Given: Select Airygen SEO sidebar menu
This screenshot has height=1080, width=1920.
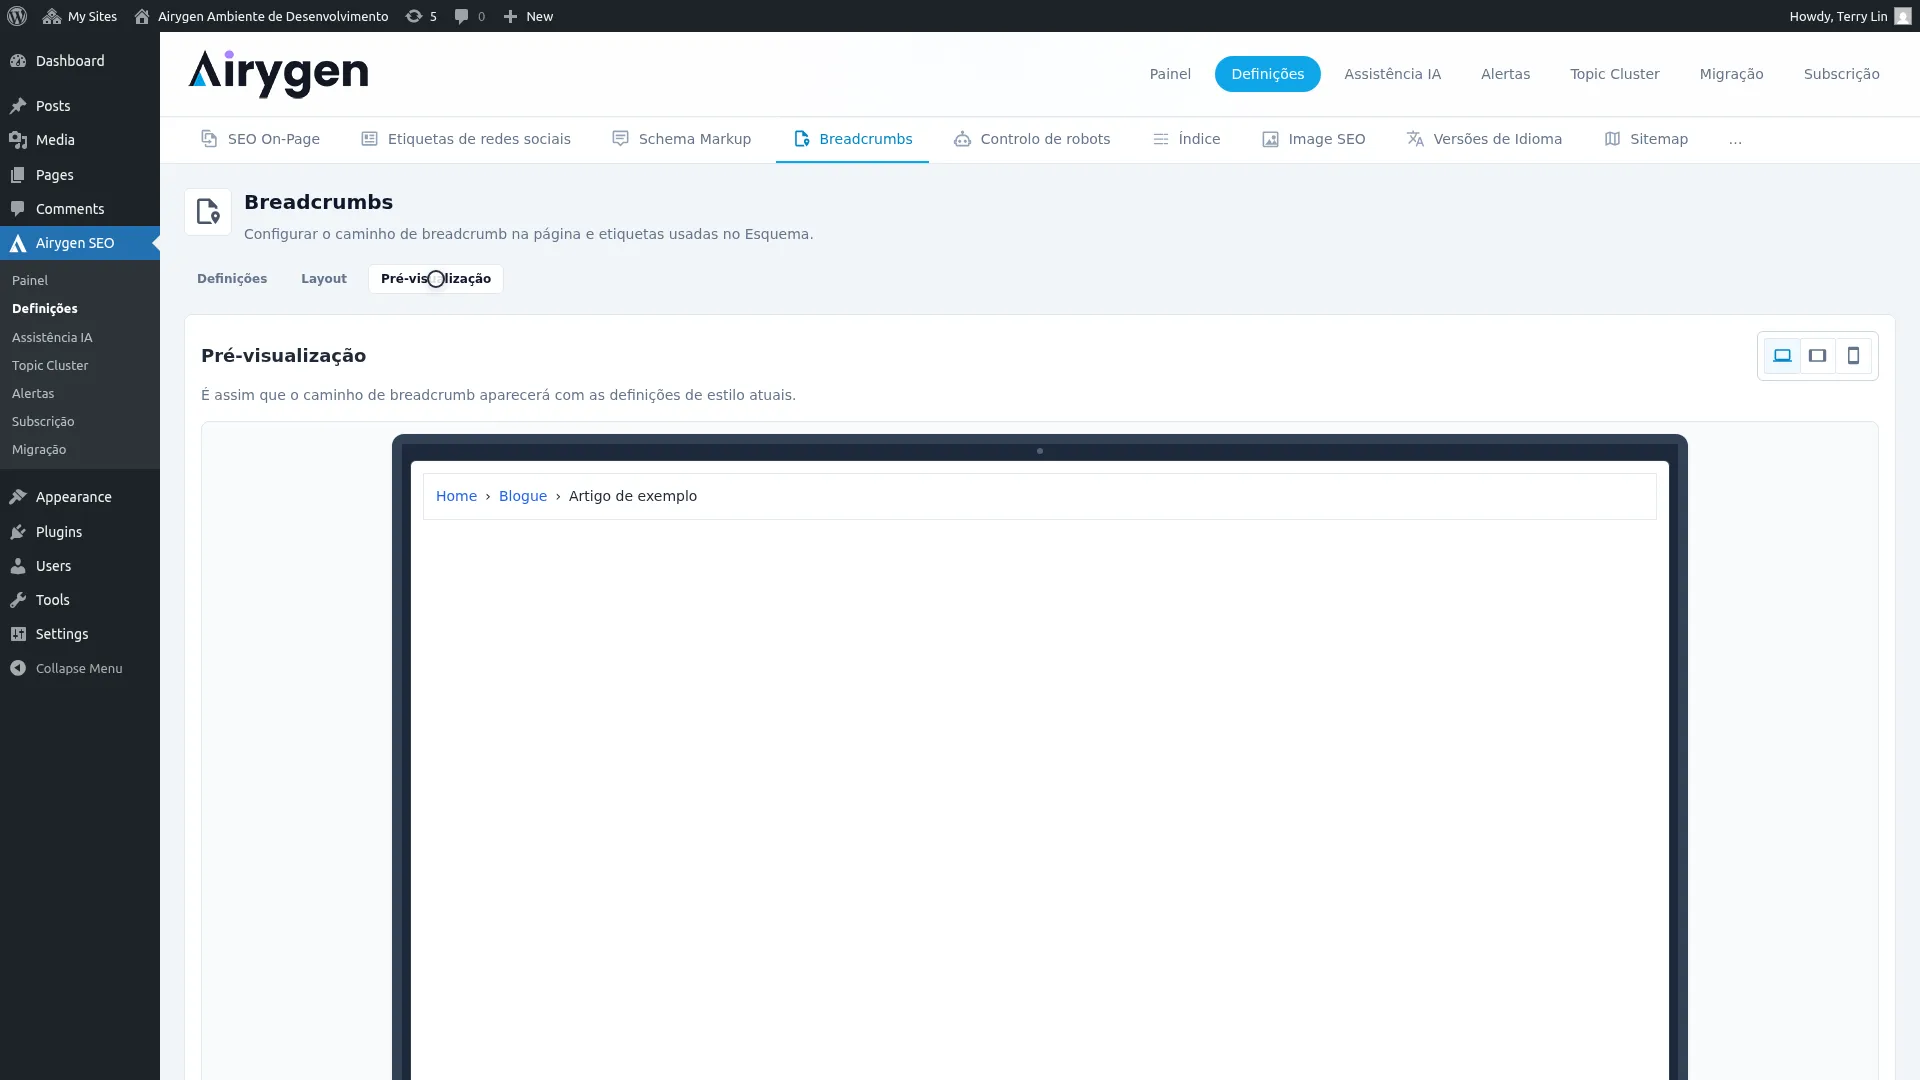Looking at the screenshot, I should 80,243.
